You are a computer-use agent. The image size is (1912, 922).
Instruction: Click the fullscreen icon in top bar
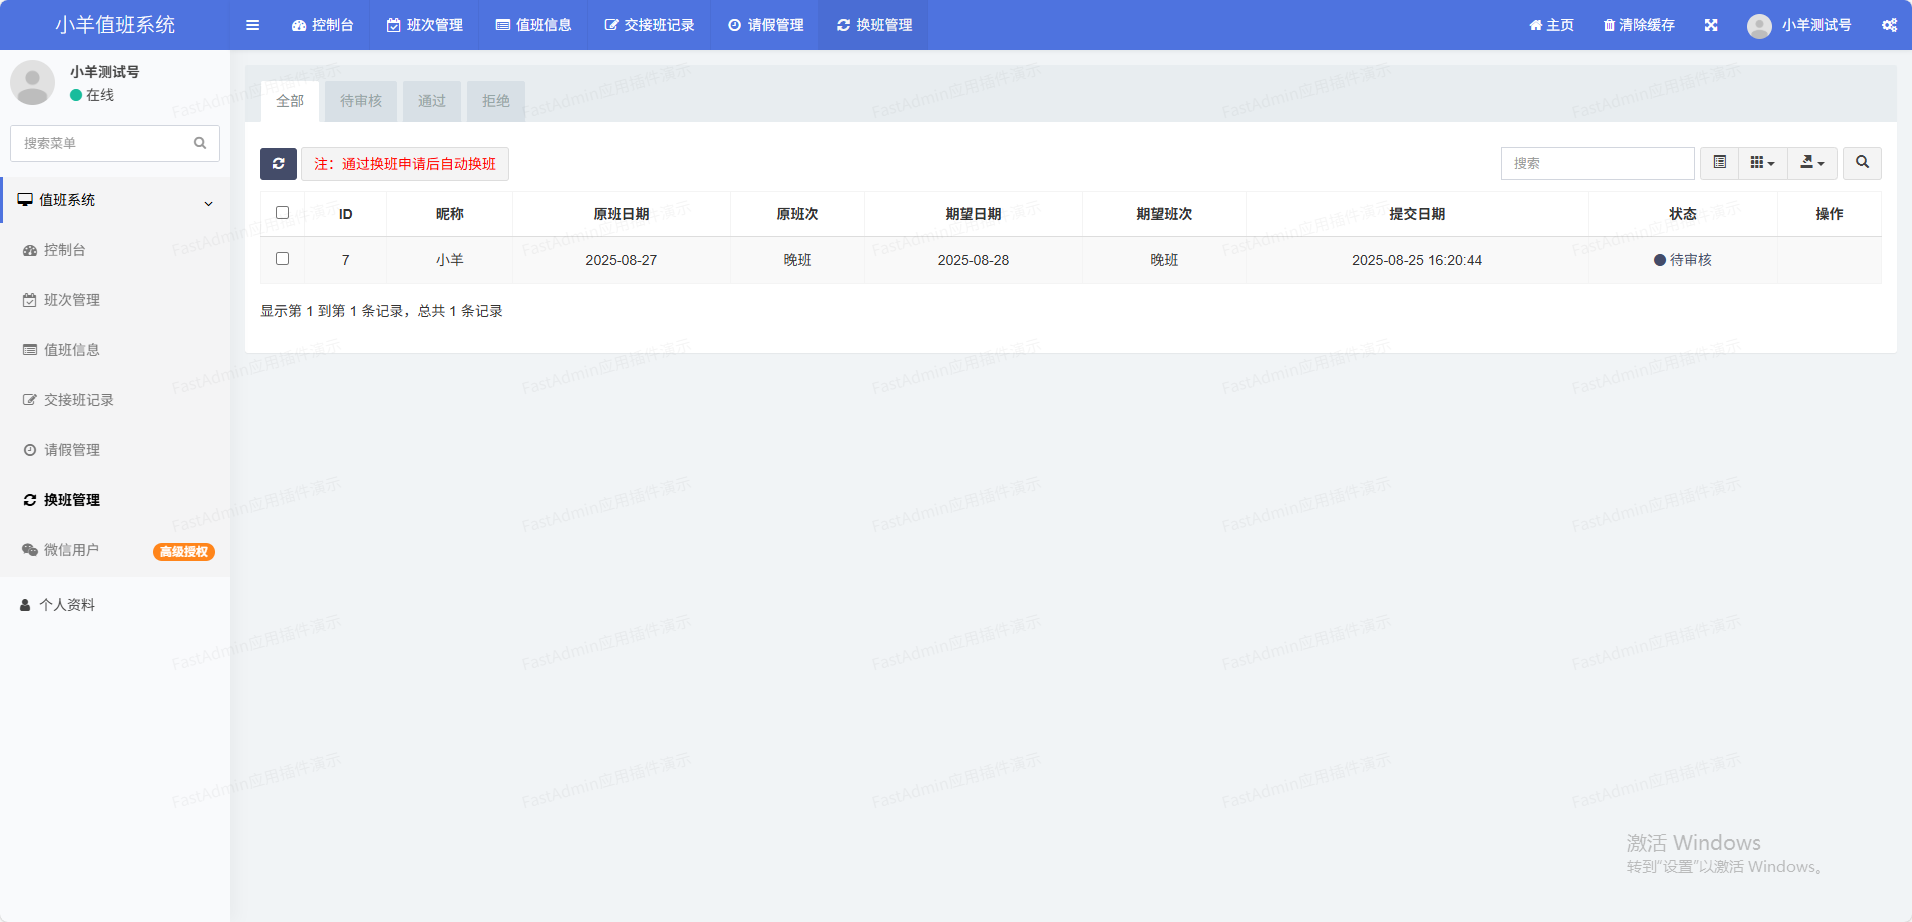1711,25
